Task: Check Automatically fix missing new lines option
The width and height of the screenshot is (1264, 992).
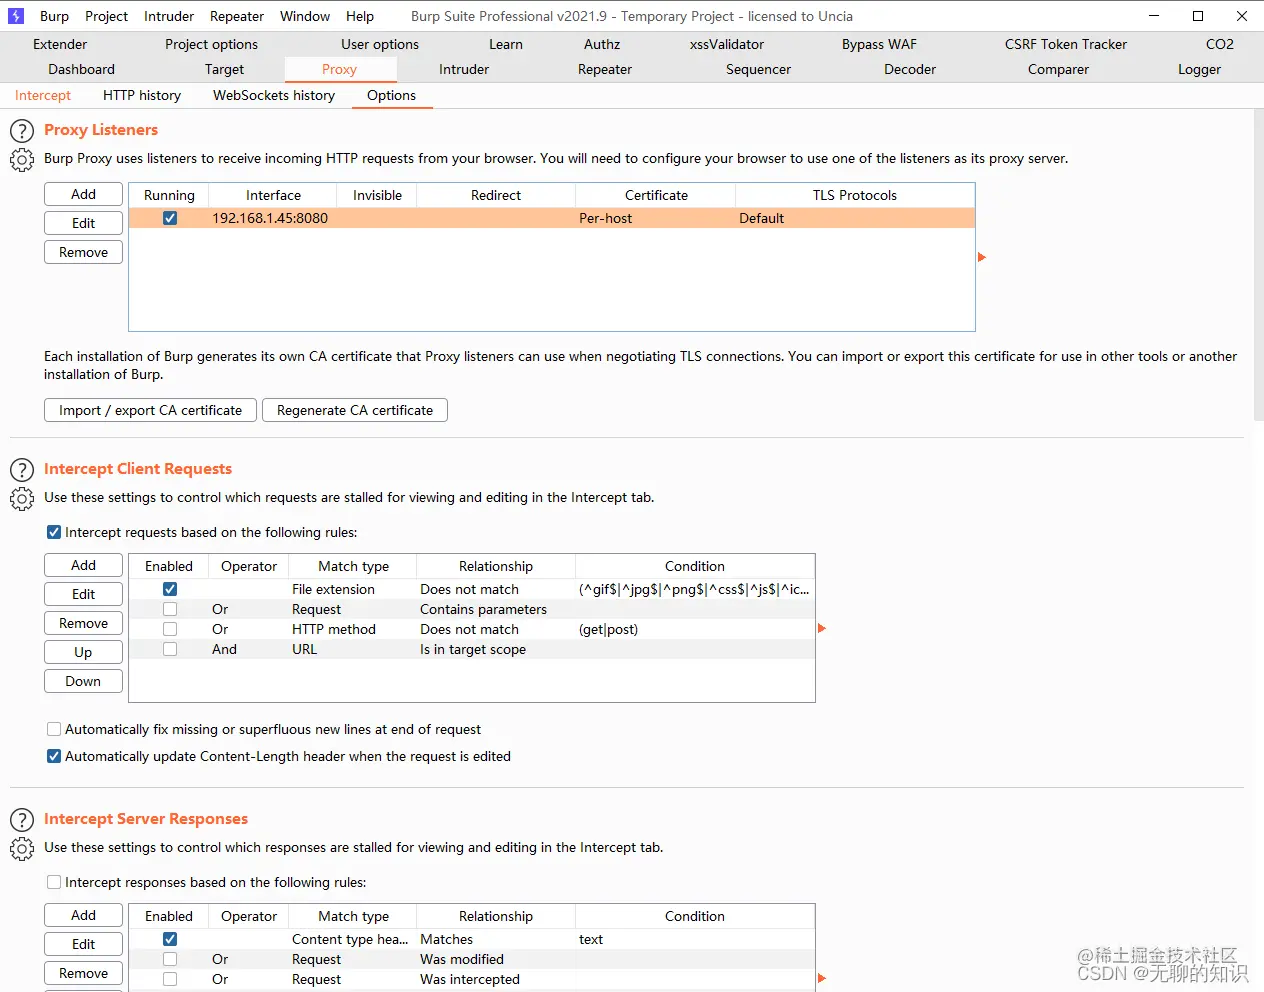Action: [54, 729]
